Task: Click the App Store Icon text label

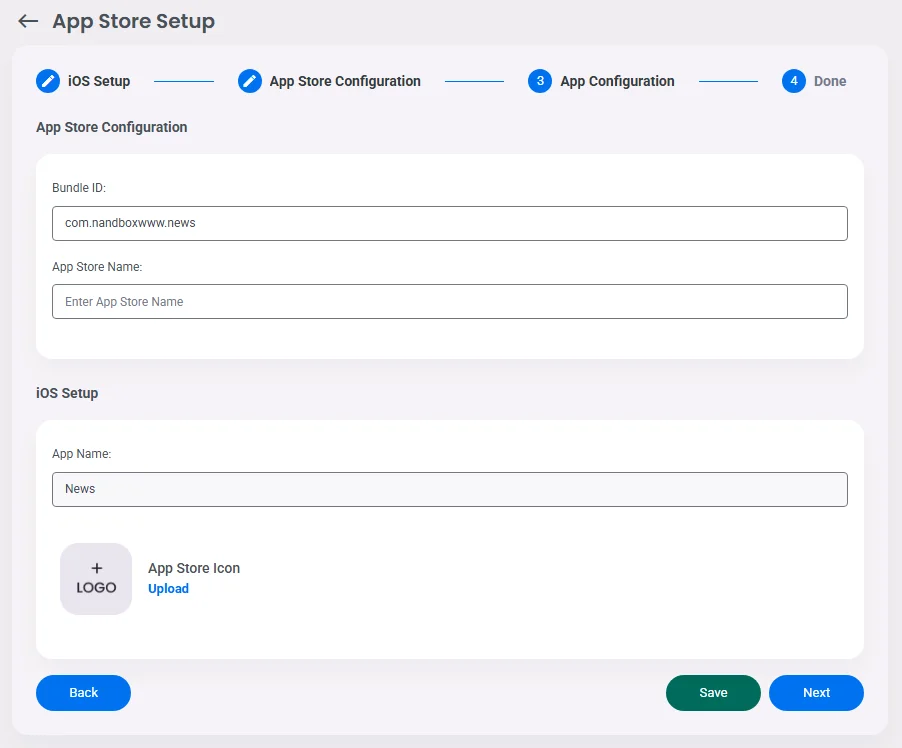Action: (194, 568)
